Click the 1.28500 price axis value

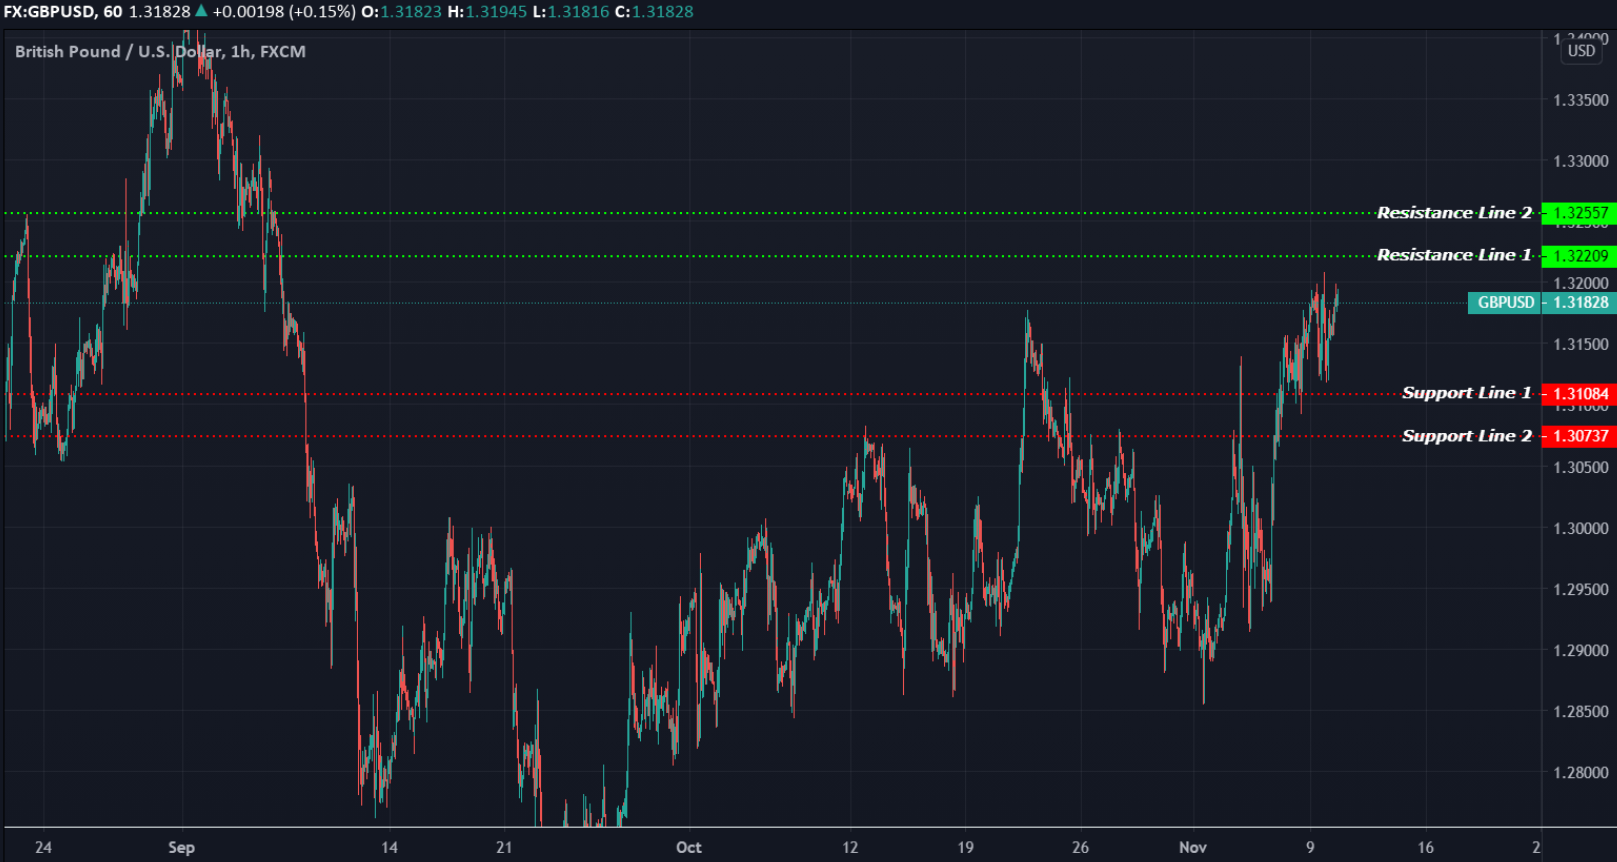click(1580, 712)
